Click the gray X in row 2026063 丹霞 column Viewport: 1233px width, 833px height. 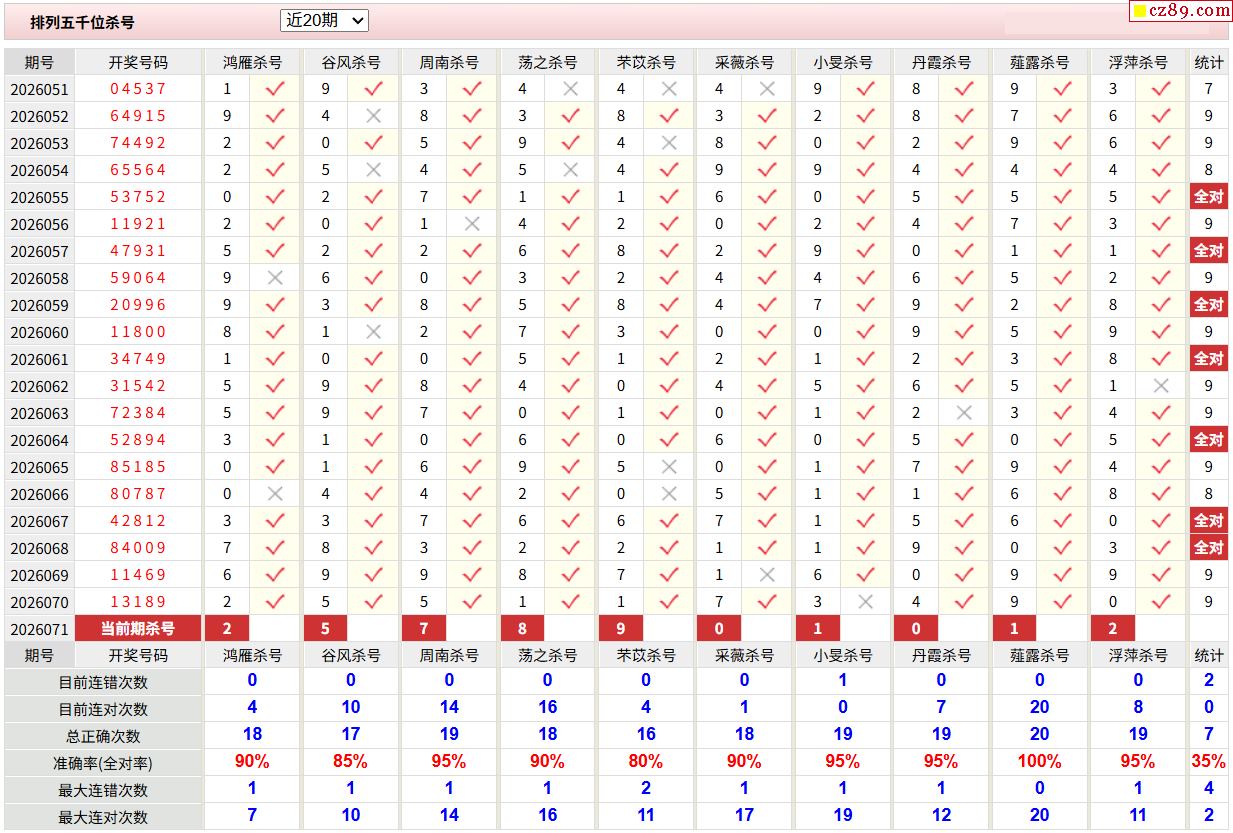[964, 413]
